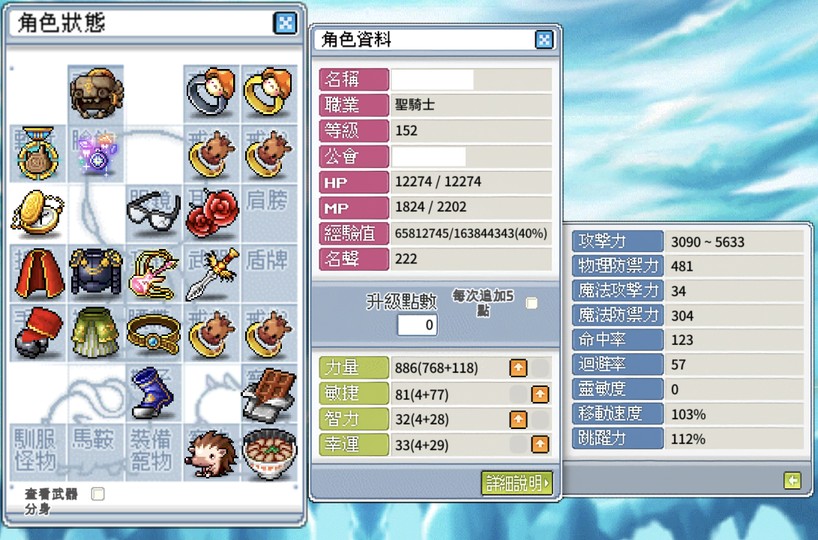Increase 敏捷 with its orange arrow

tap(540, 394)
